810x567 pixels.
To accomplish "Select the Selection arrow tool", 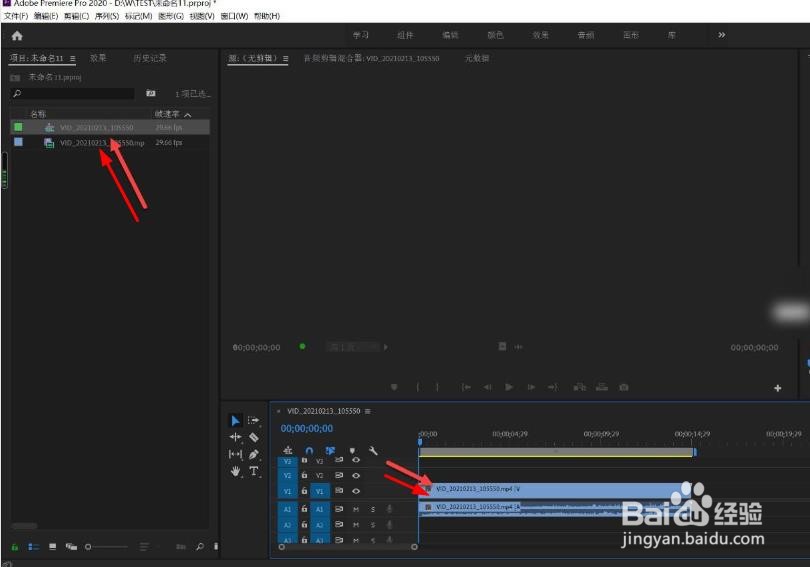I will coord(235,420).
